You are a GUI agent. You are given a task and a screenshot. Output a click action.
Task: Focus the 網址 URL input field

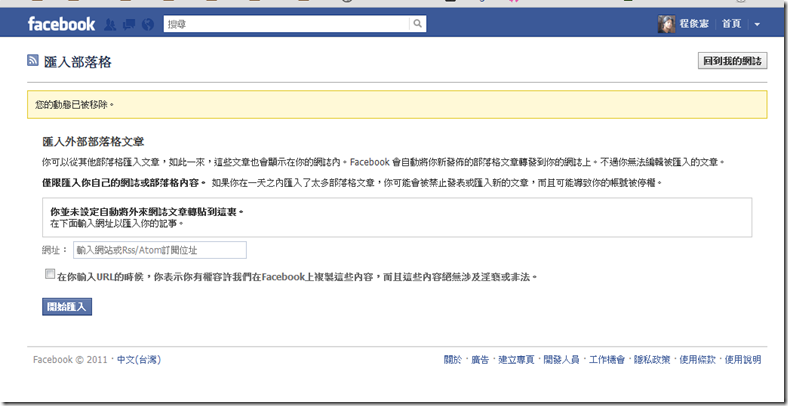[x=160, y=250]
